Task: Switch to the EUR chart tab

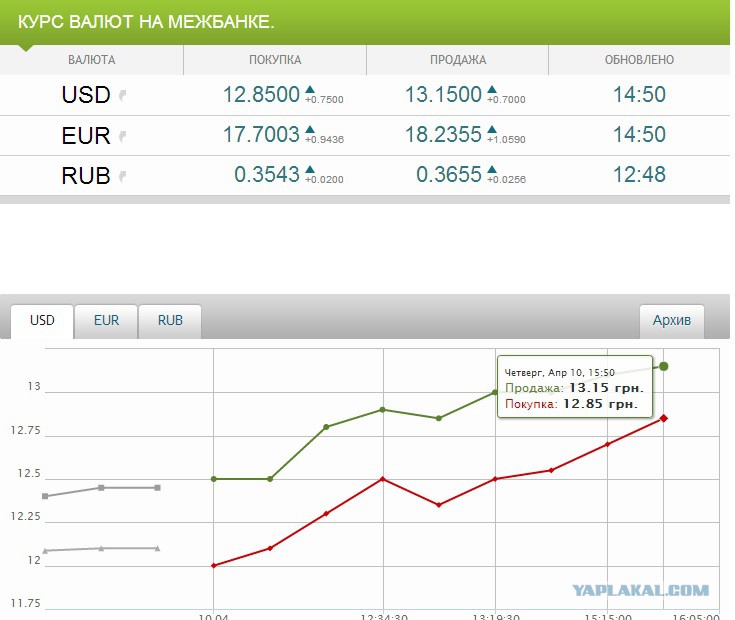Action: [106, 321]
